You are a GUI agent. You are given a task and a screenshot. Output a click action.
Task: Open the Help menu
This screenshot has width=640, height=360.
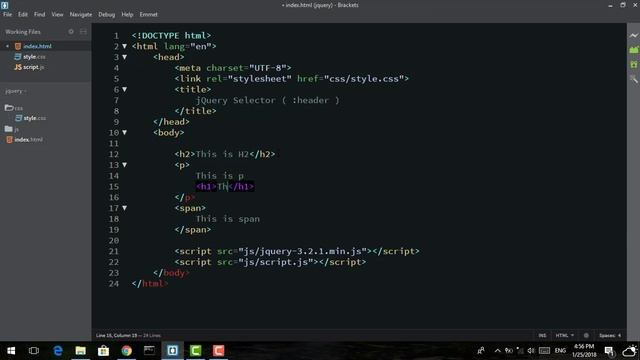point(127,14)
